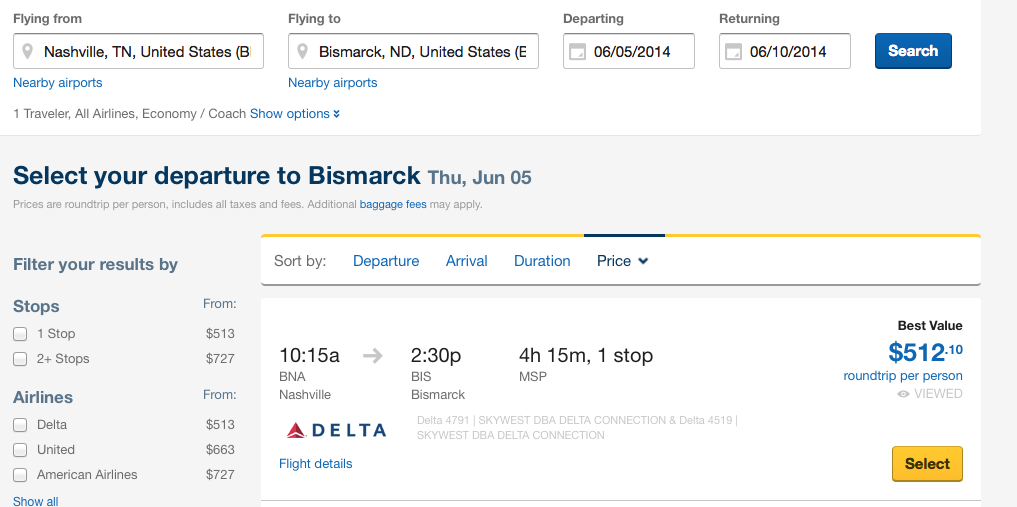Click the location pin icon in Flying from
1017x507 pixels.
(28, 52)
